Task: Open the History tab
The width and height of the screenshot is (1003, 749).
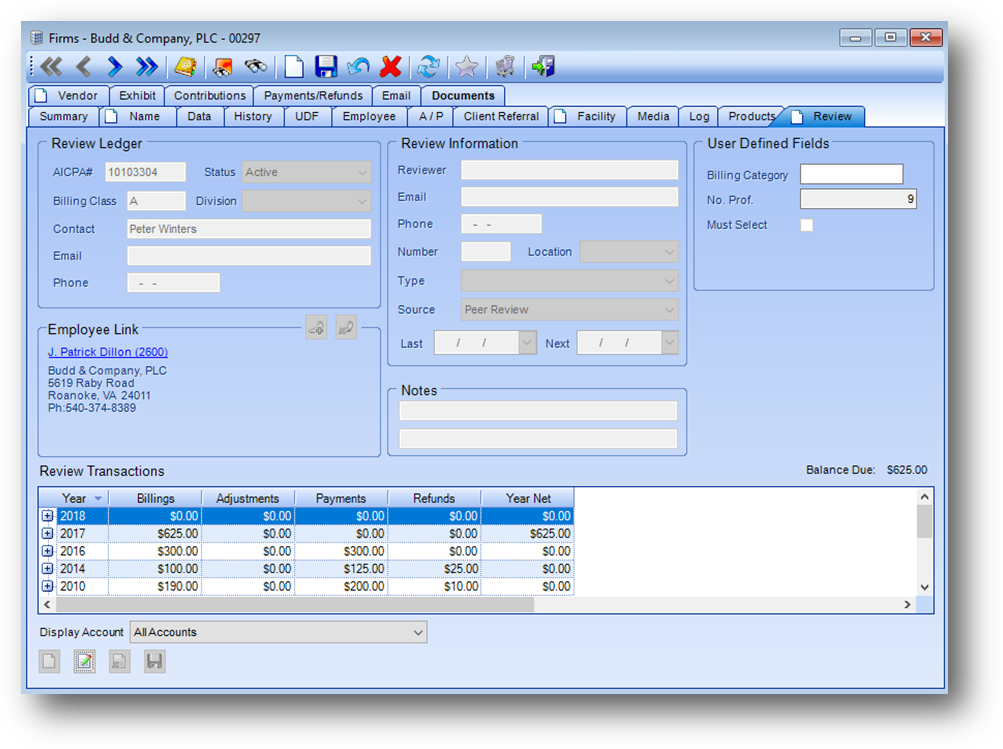Action: click(x=253, y=116)
